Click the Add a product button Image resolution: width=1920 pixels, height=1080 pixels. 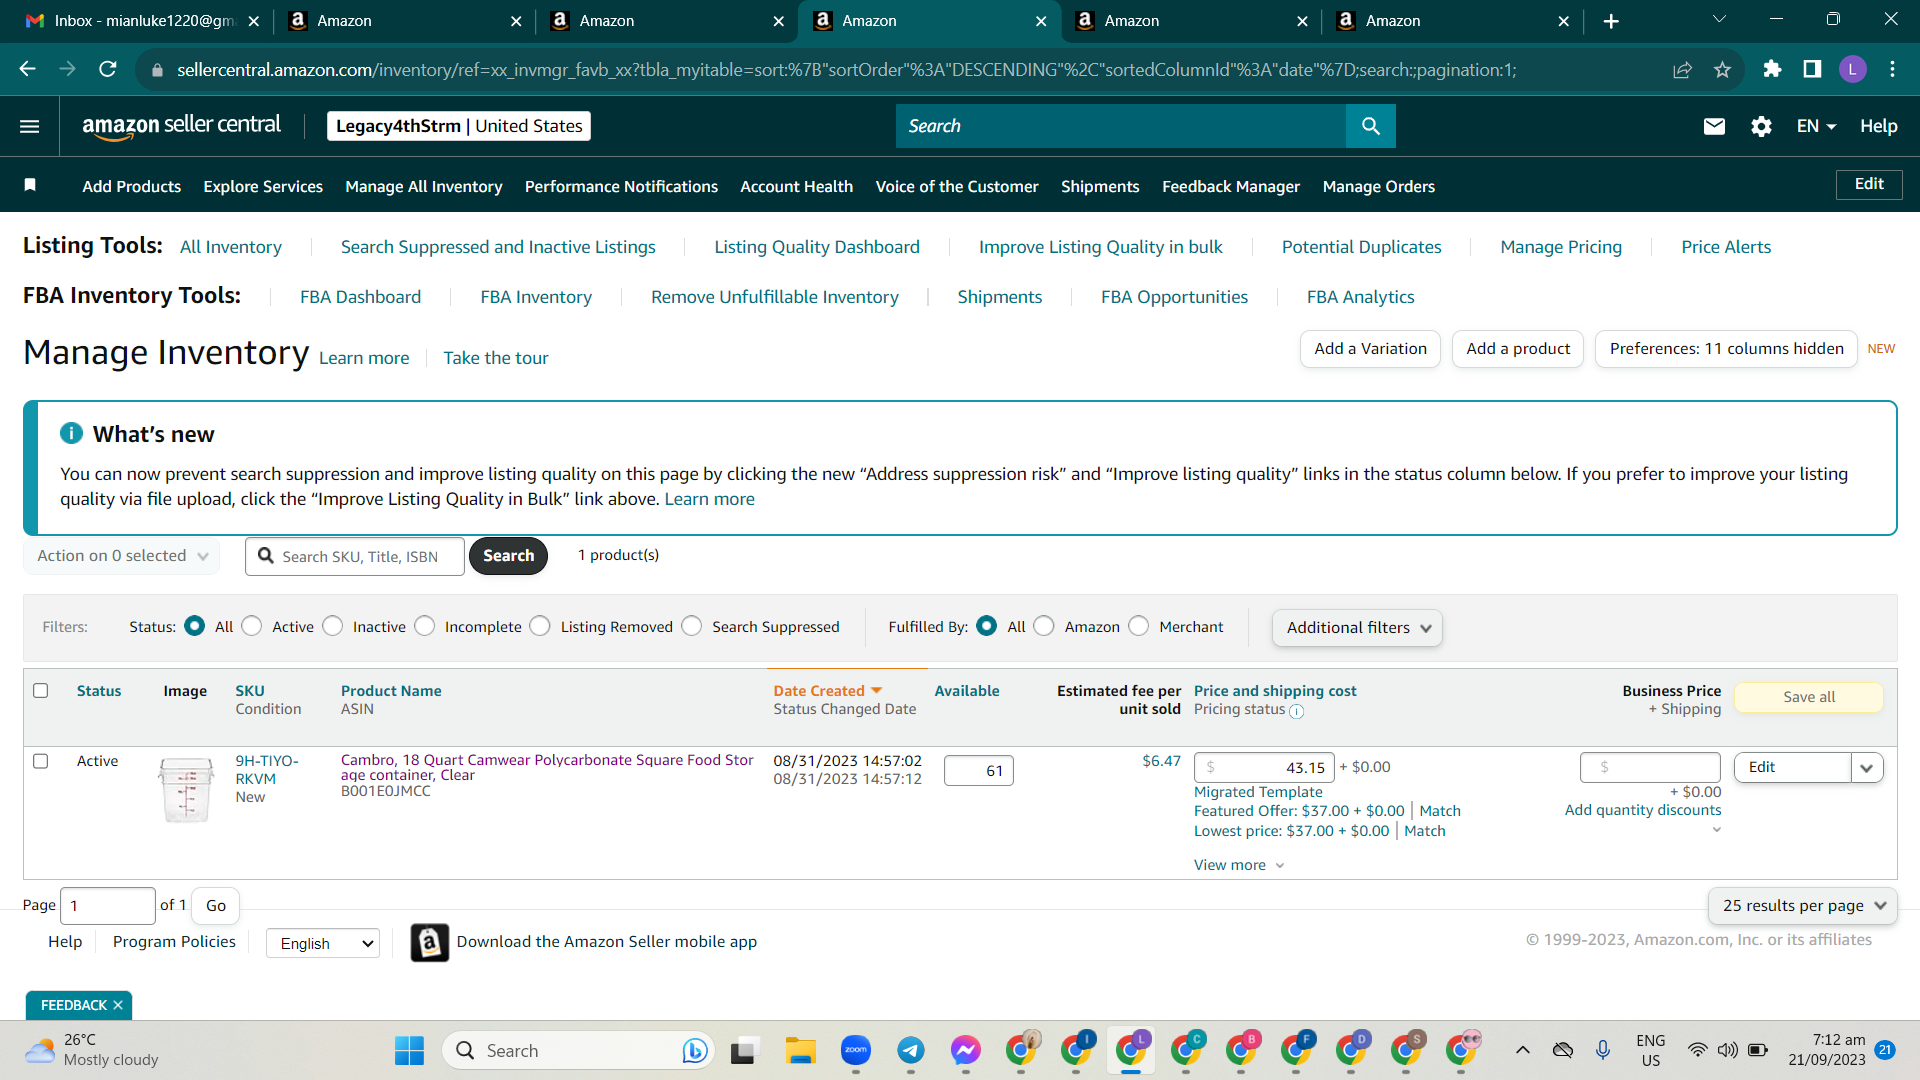coord(1518,349)
